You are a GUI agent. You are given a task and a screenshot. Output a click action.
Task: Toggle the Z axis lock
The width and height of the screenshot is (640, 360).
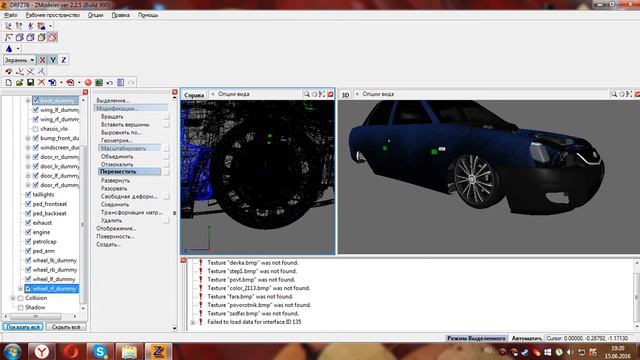(x=64, y=60)
